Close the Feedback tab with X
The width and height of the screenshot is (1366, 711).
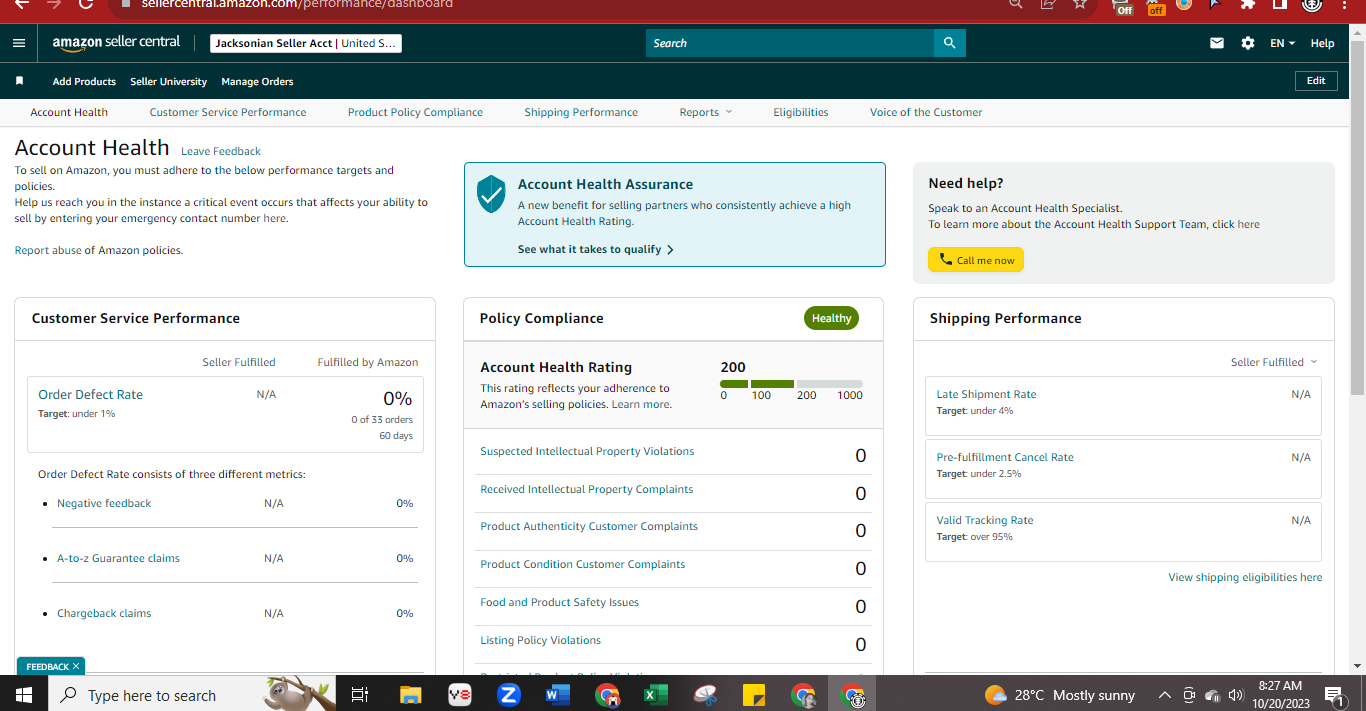click(76, 666)
